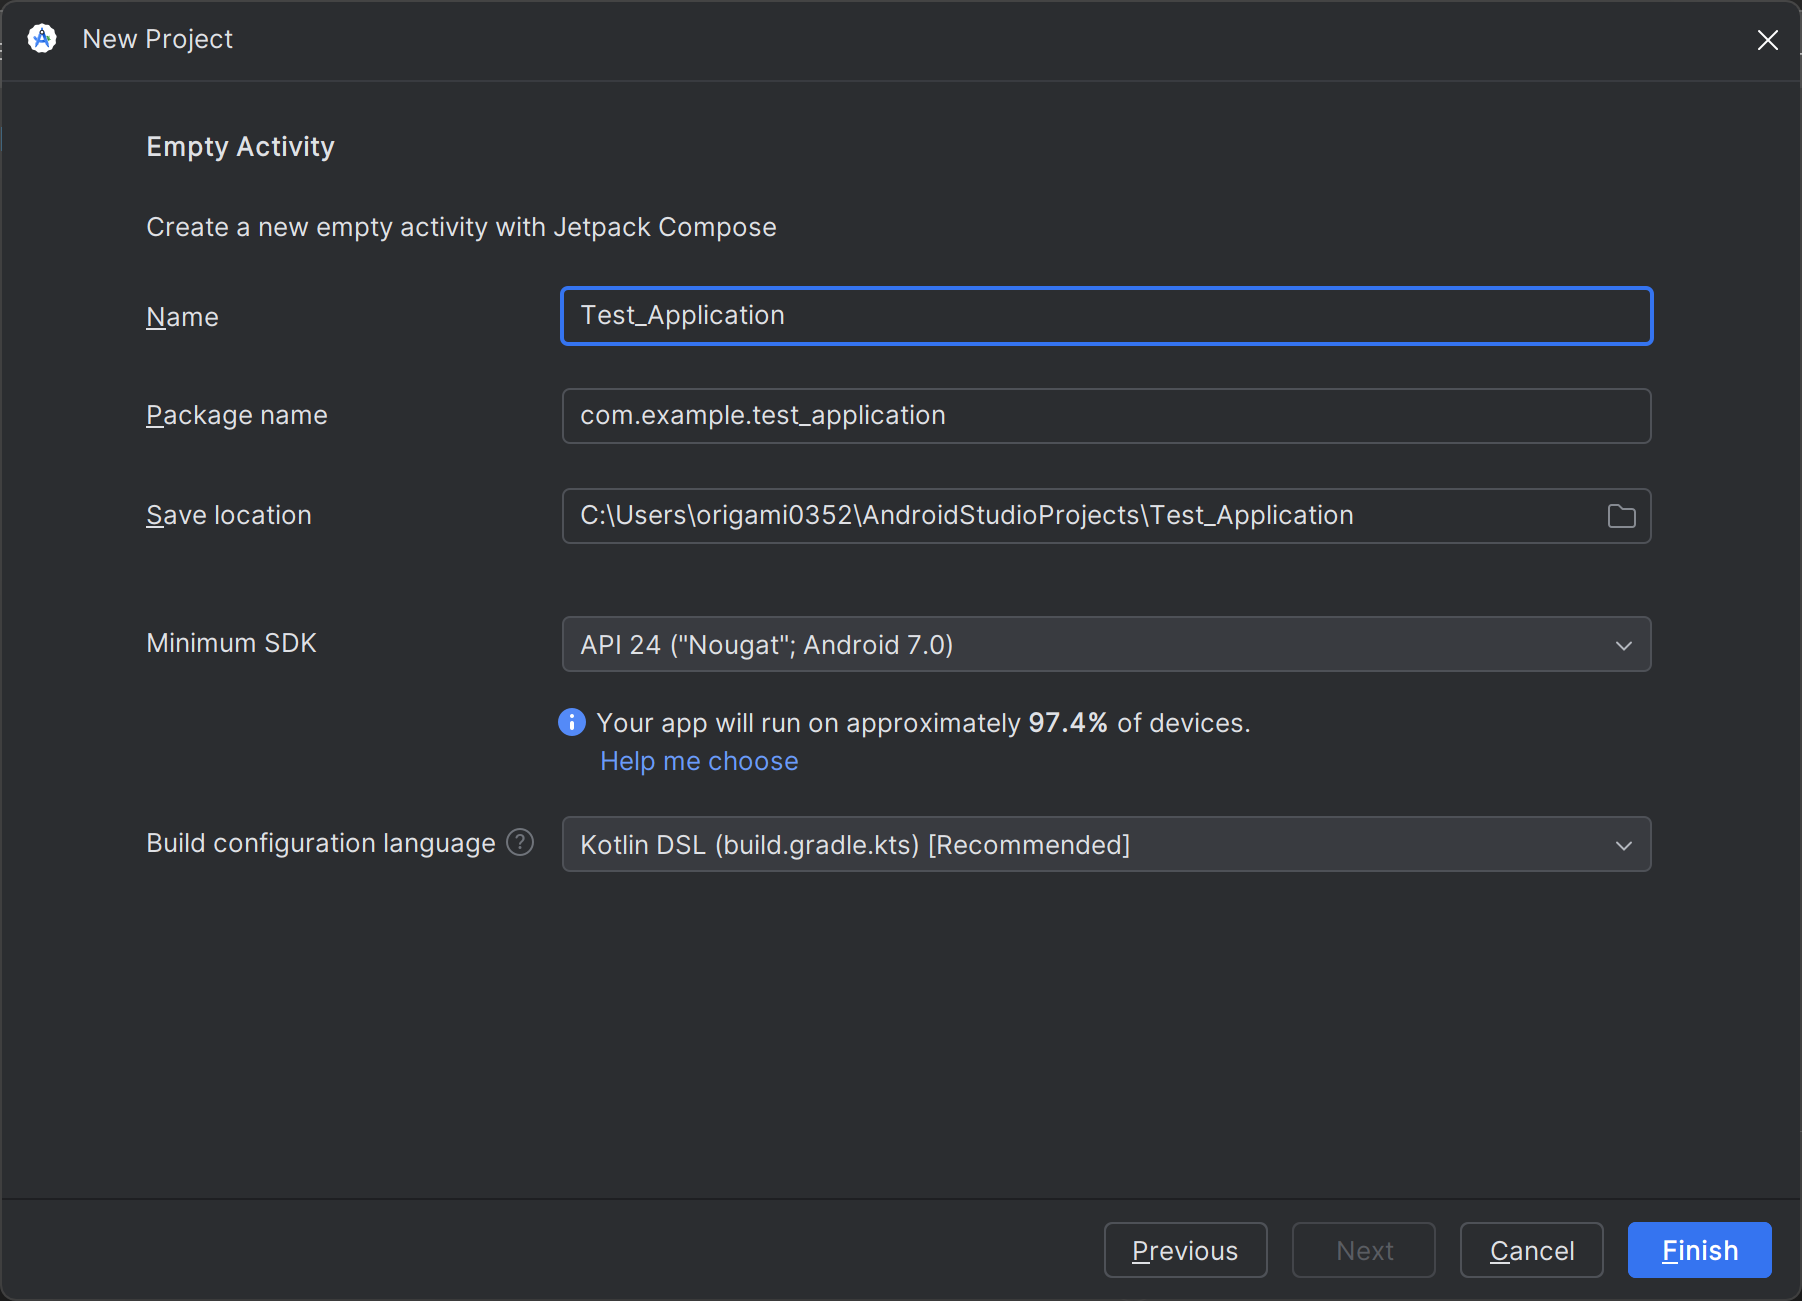Image resolution: width=1802 pixels, height=1301 pixels.
Task: Open the Minimum SDK dropdown
Action: pyautogui.click(x=1106, y=644)
